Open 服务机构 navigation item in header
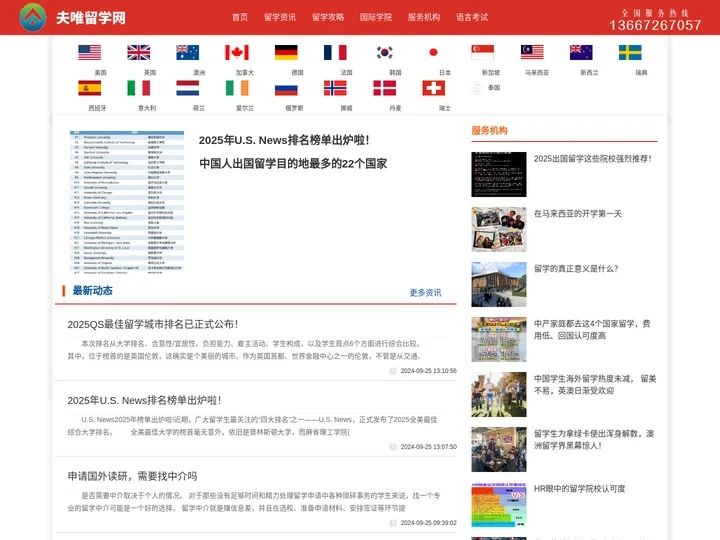 click(424, 17)
